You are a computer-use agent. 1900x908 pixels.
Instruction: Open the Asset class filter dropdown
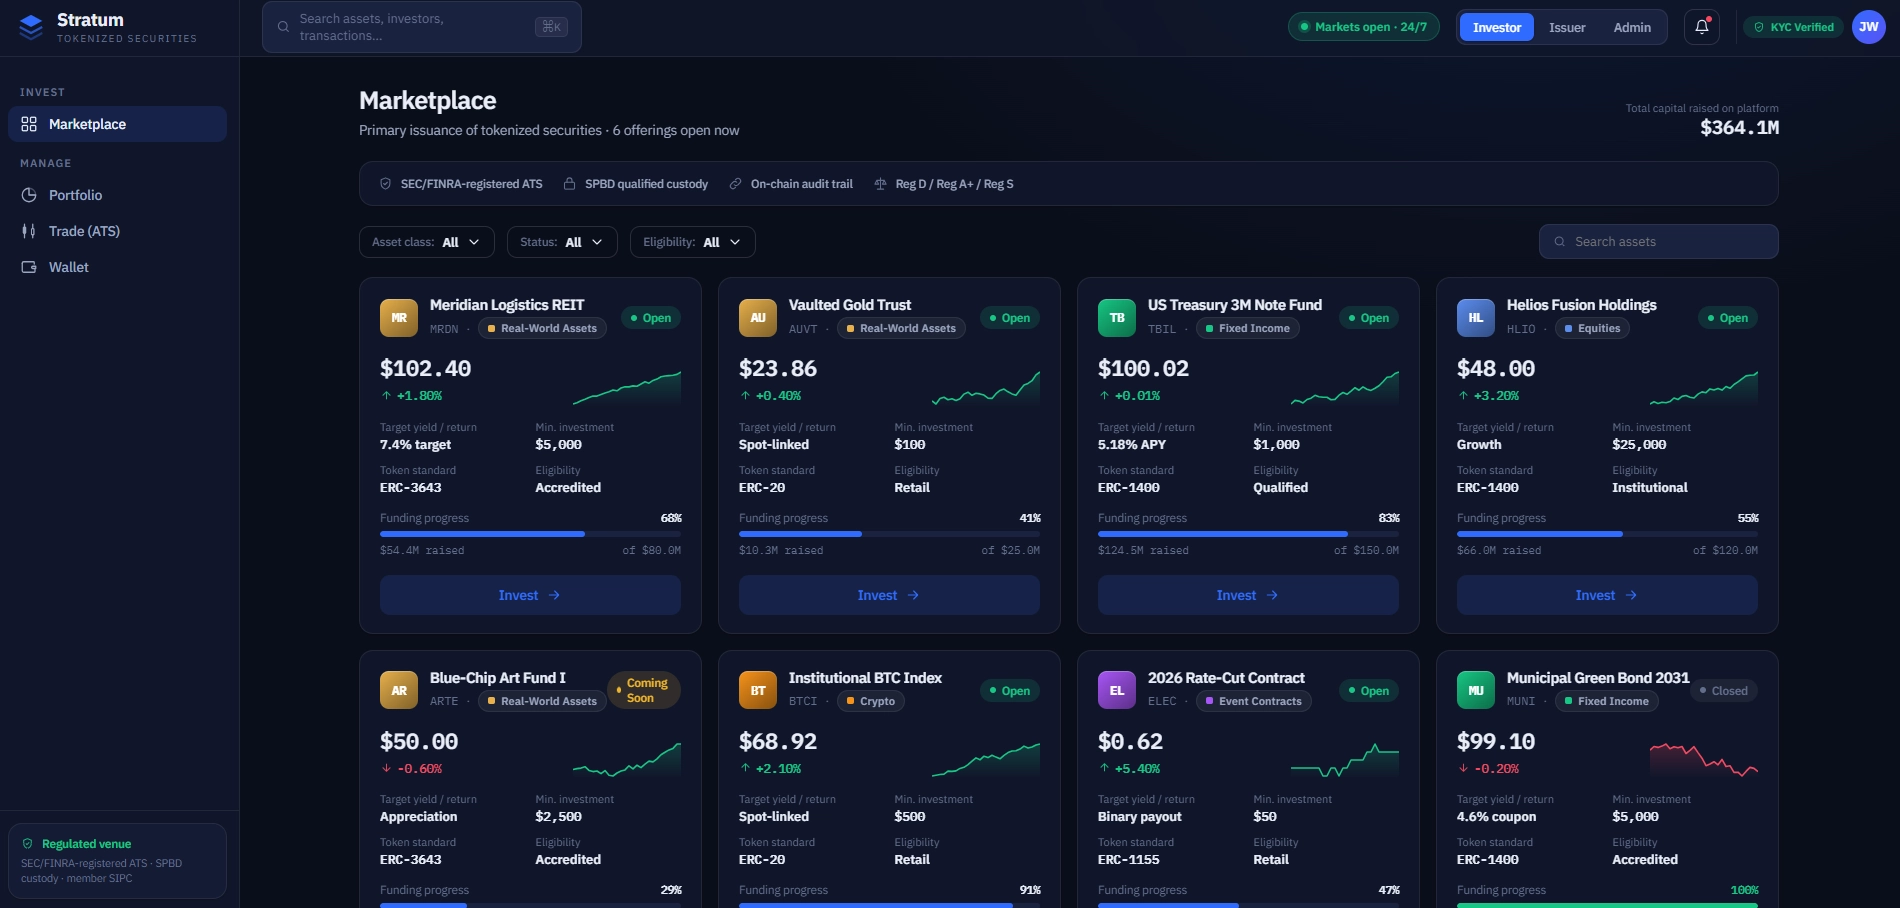pyautogui.click(x=427, y=242)
